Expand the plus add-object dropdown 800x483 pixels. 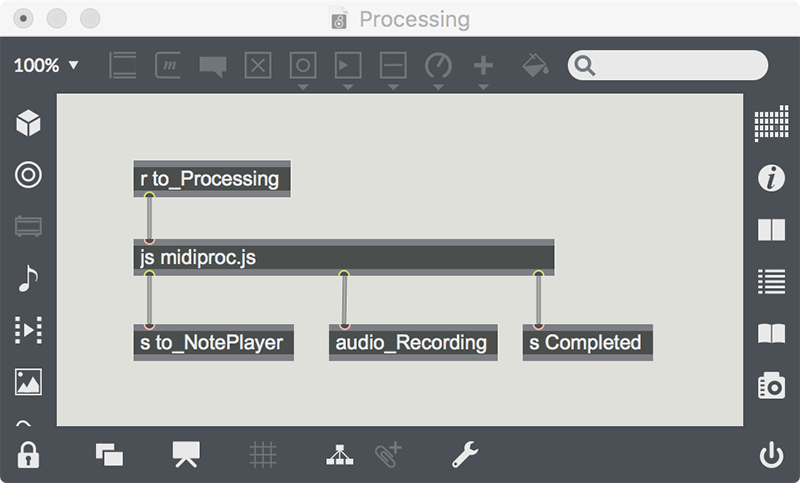(483, 87)
